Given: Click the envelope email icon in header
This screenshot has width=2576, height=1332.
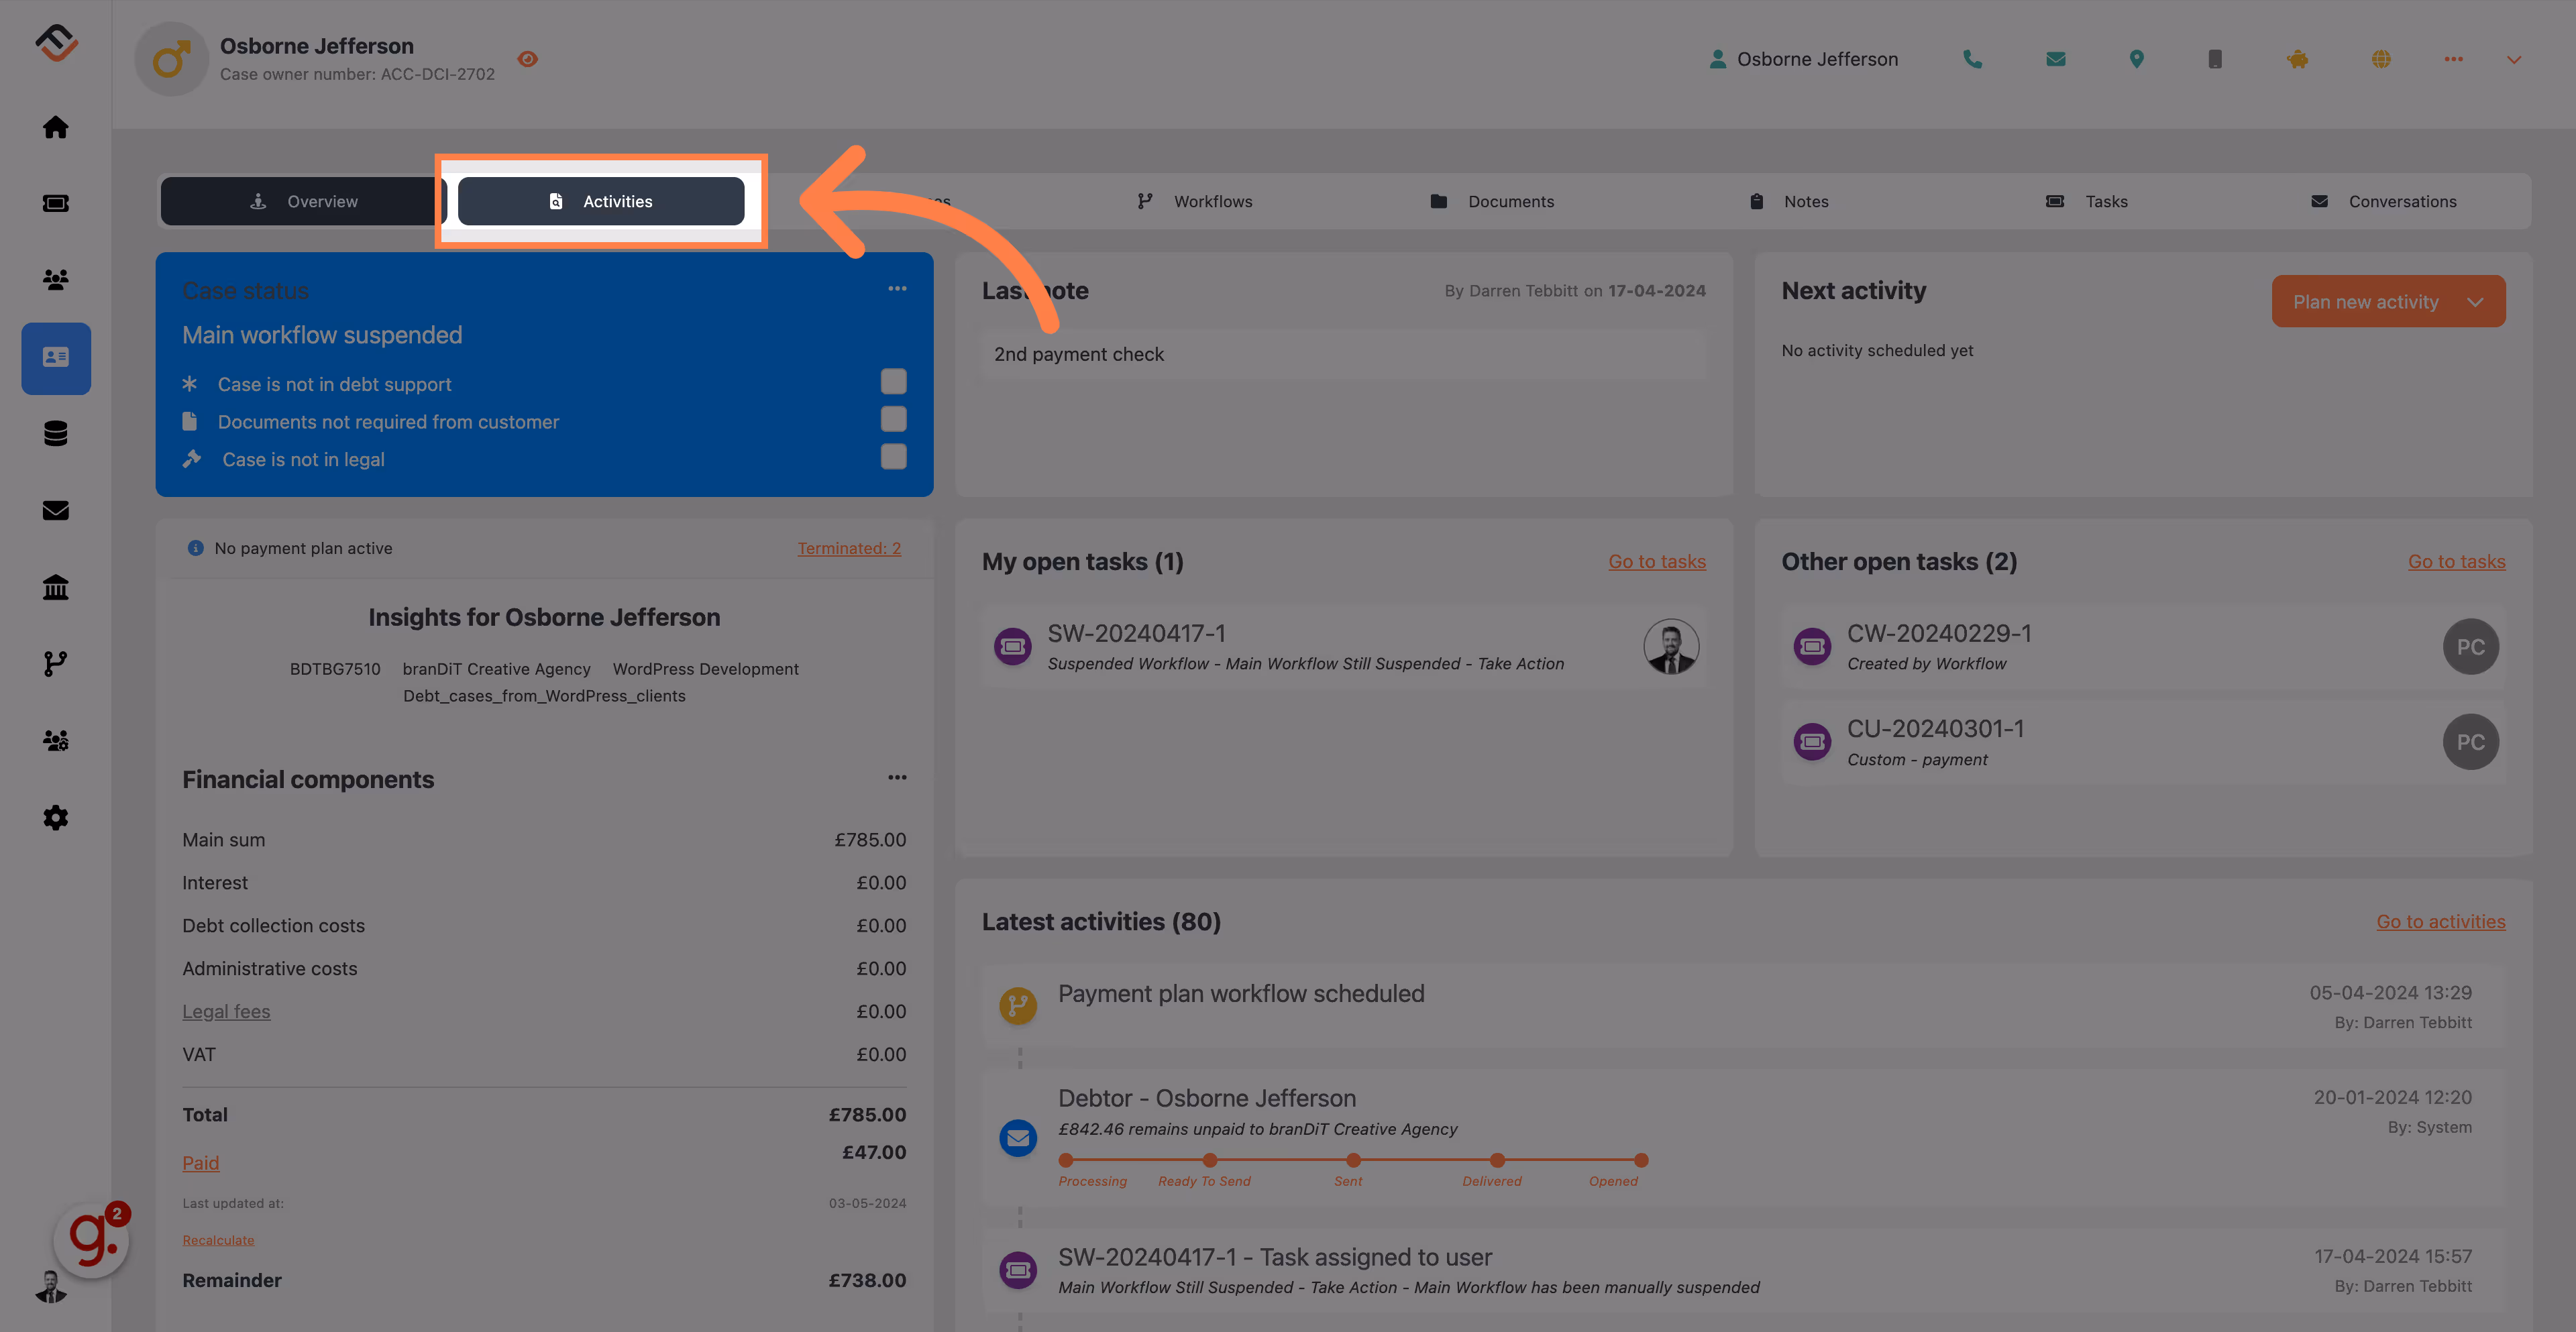Looking at the screenshot, I should (x=2056, y=59).
